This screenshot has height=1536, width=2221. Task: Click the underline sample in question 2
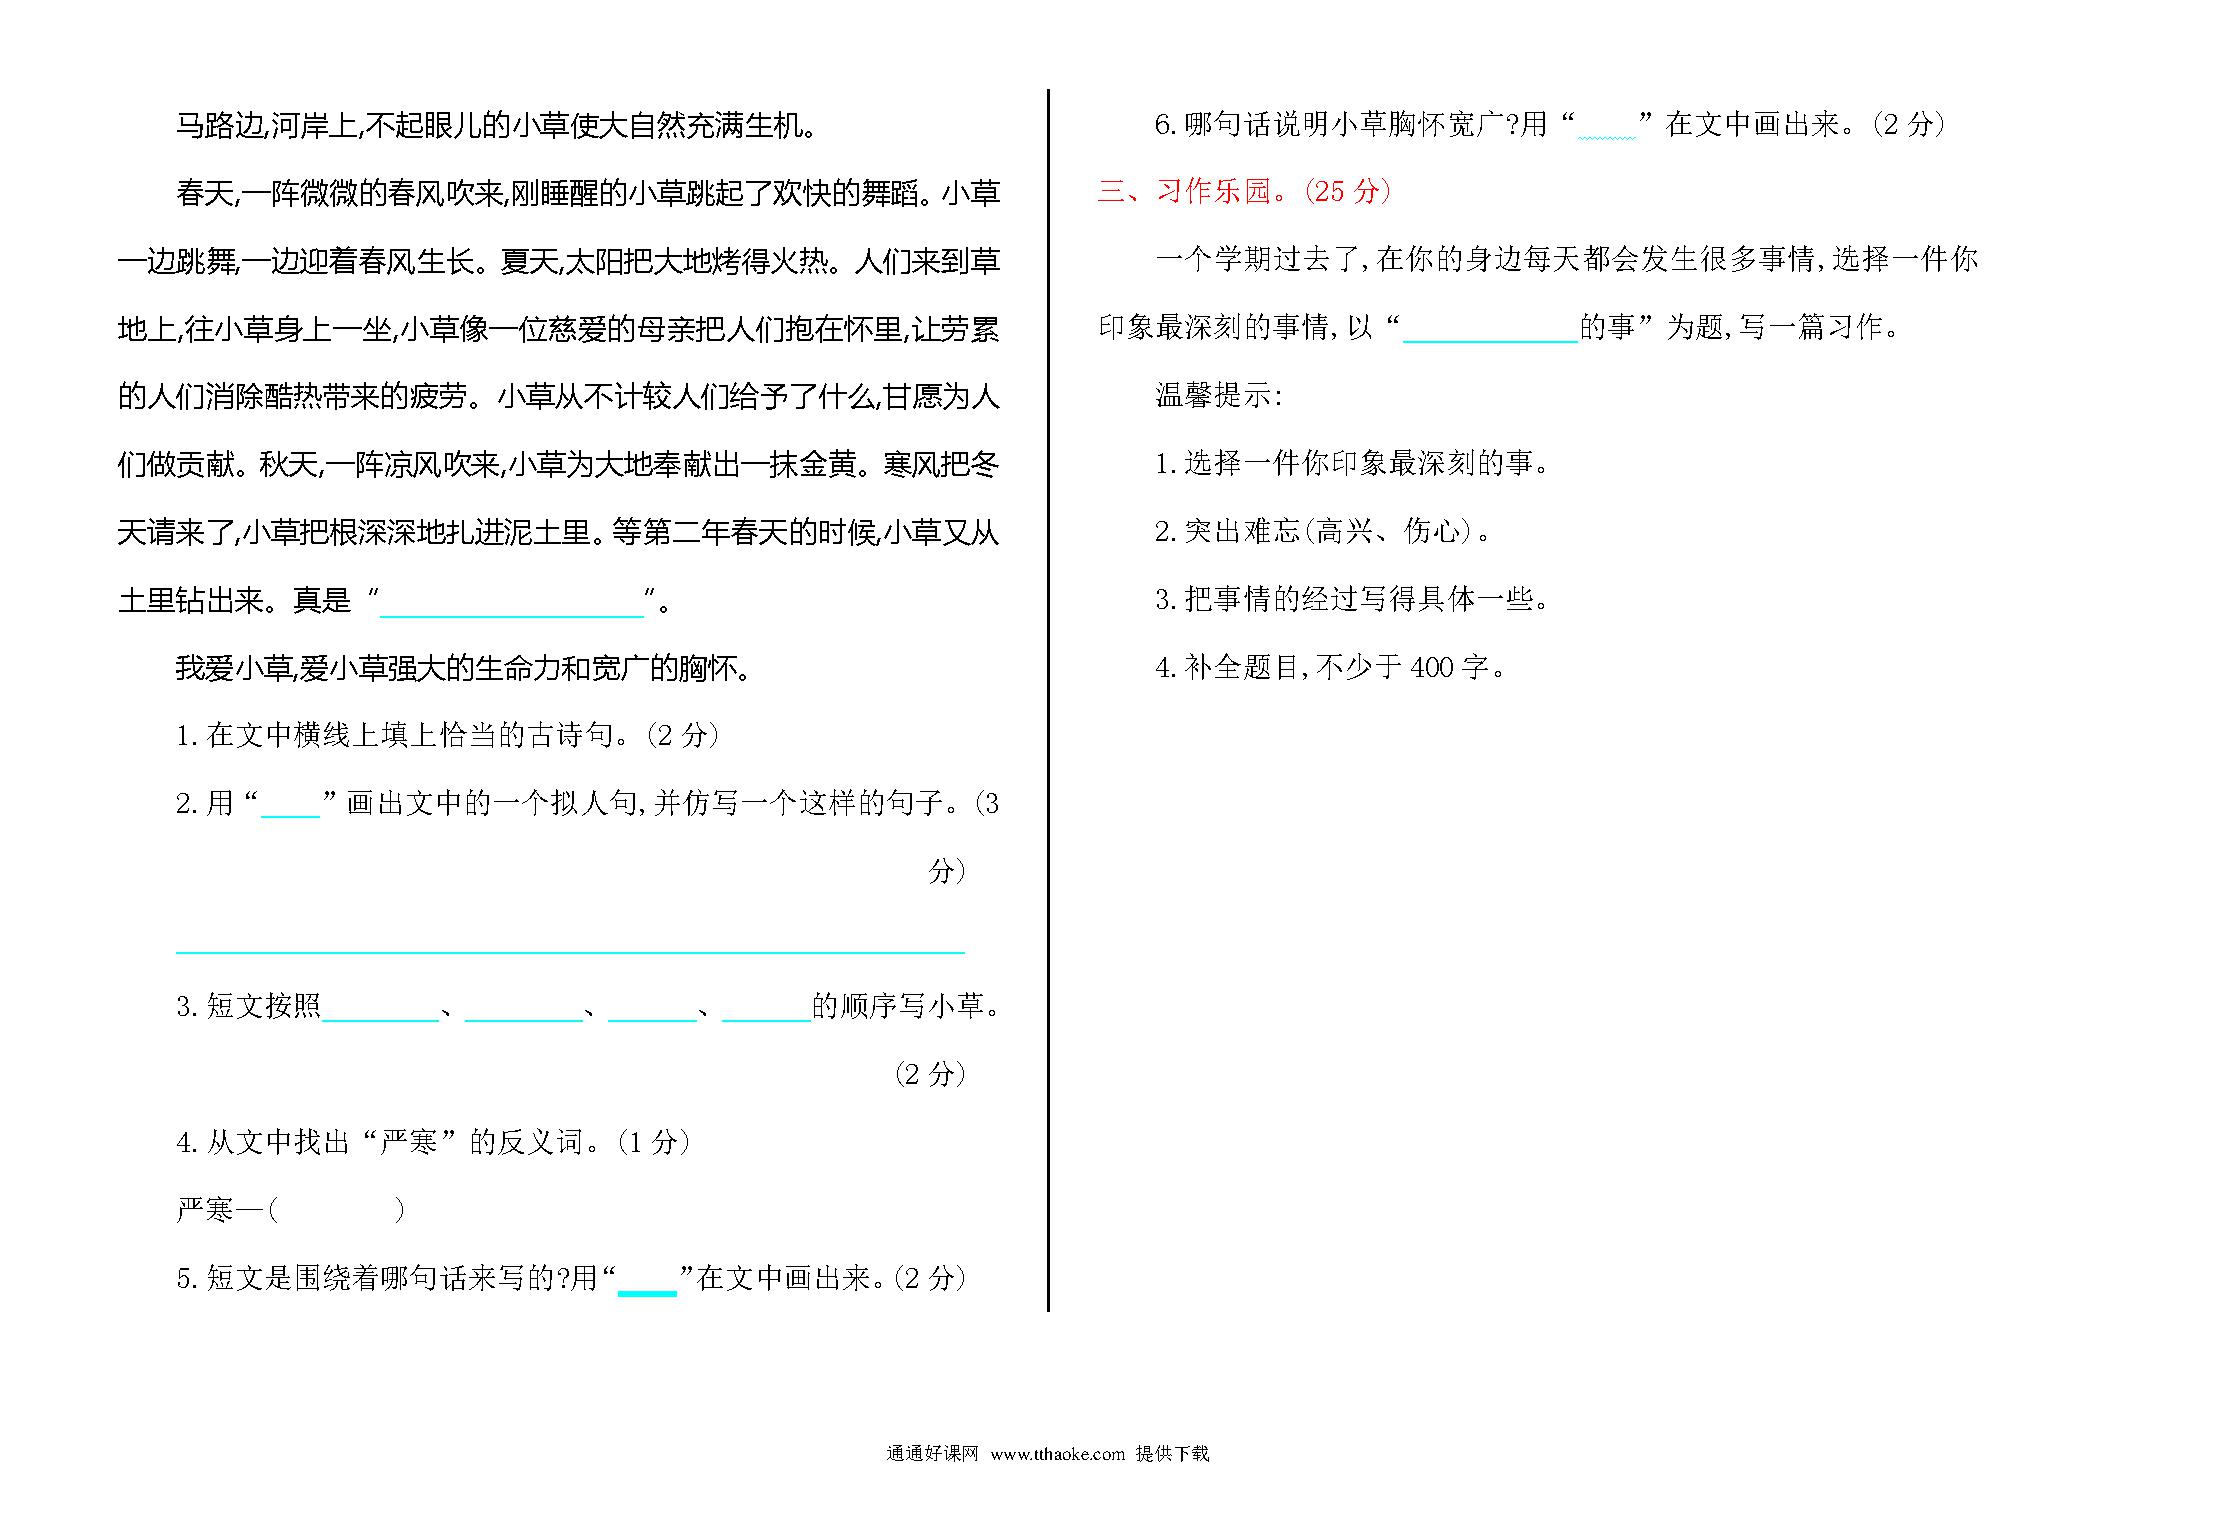pyautogui.click(x=290, y=816)
